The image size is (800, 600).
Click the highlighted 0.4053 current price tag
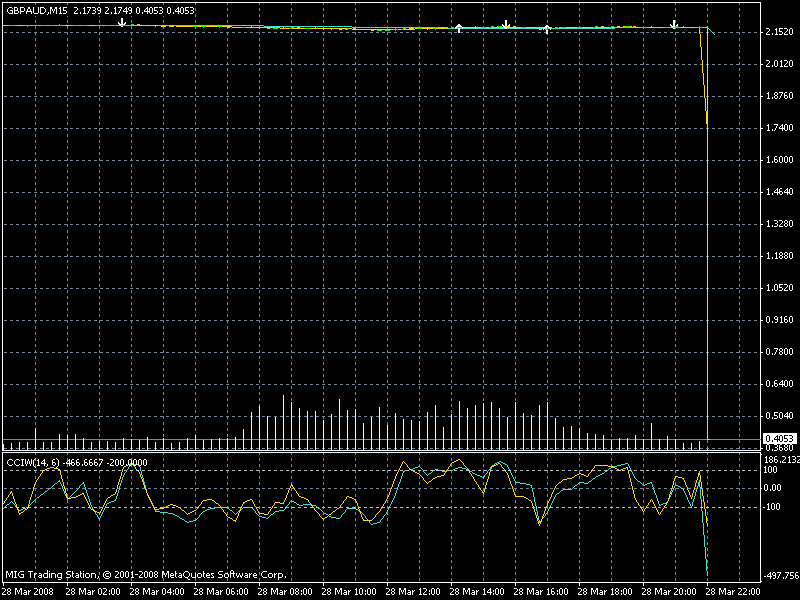point(779,438)
